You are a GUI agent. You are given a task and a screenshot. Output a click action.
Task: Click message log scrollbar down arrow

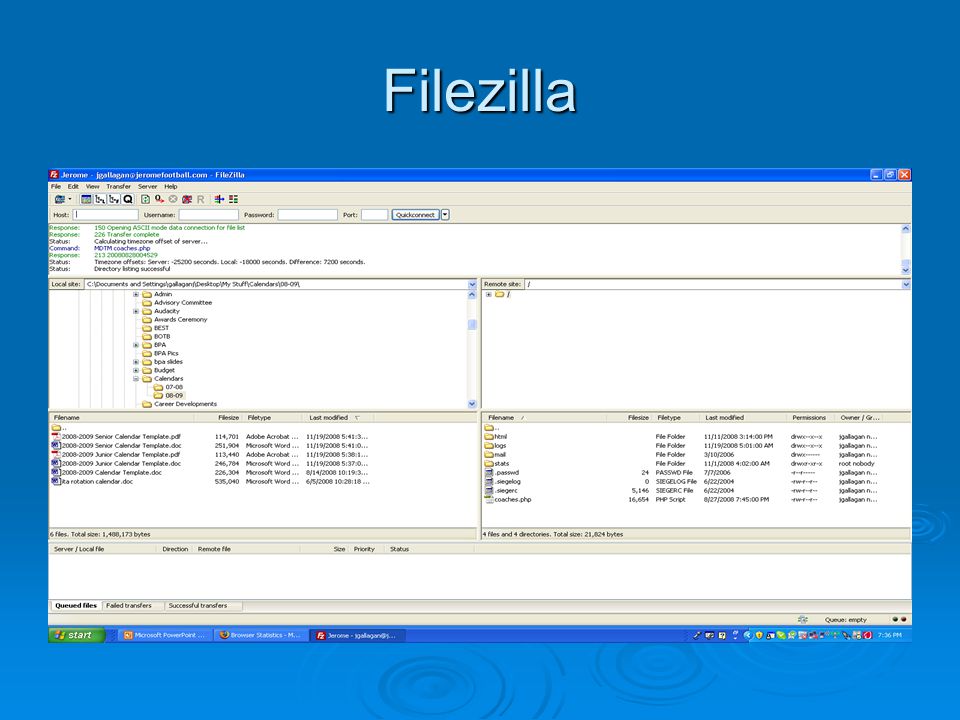(906, 270)
